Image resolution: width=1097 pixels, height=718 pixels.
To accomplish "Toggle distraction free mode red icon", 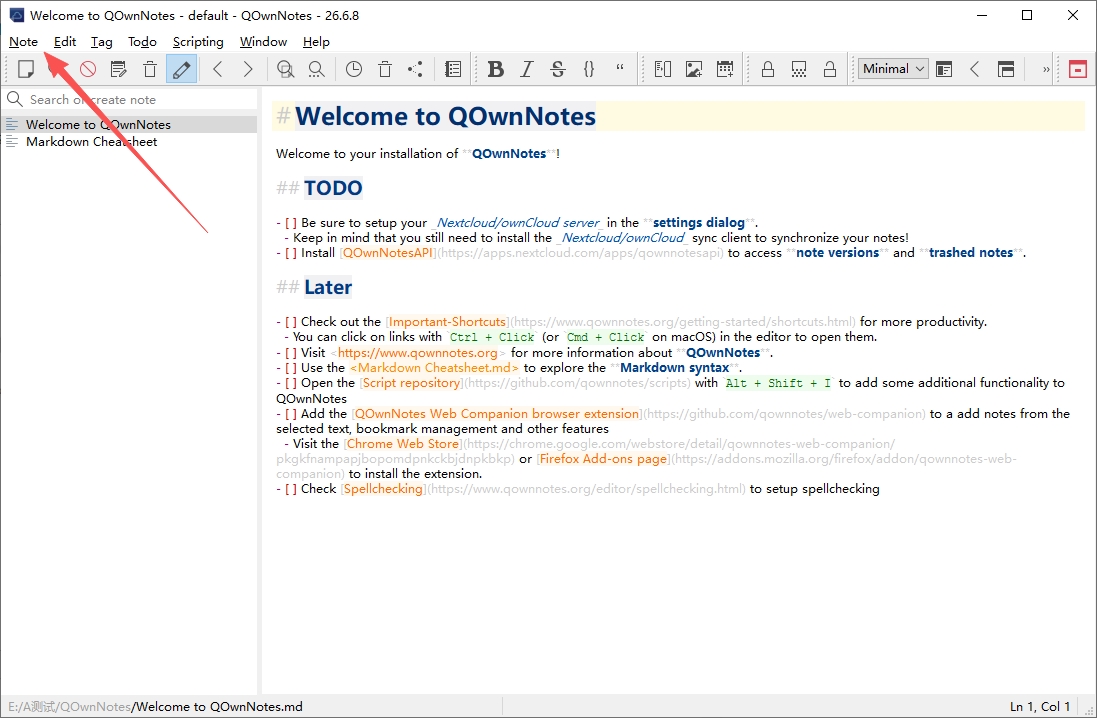I will pyautogui.click(x=1077, y=69).
